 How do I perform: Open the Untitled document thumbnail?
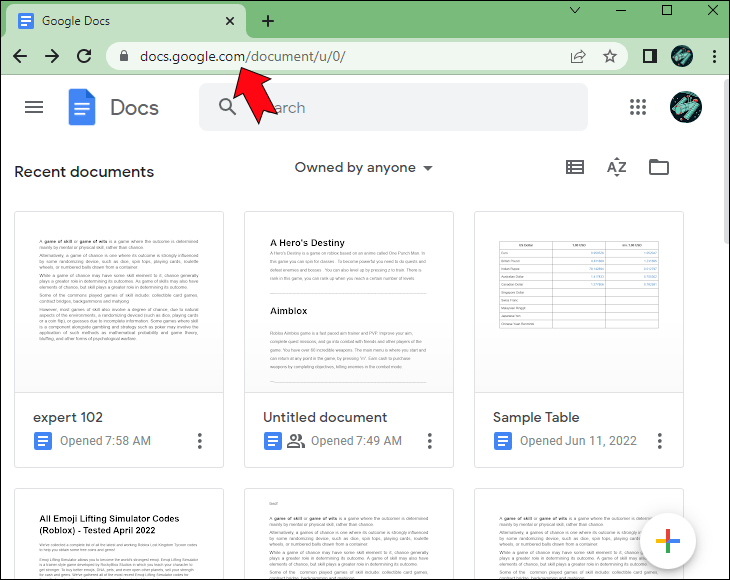coord(349,302)
